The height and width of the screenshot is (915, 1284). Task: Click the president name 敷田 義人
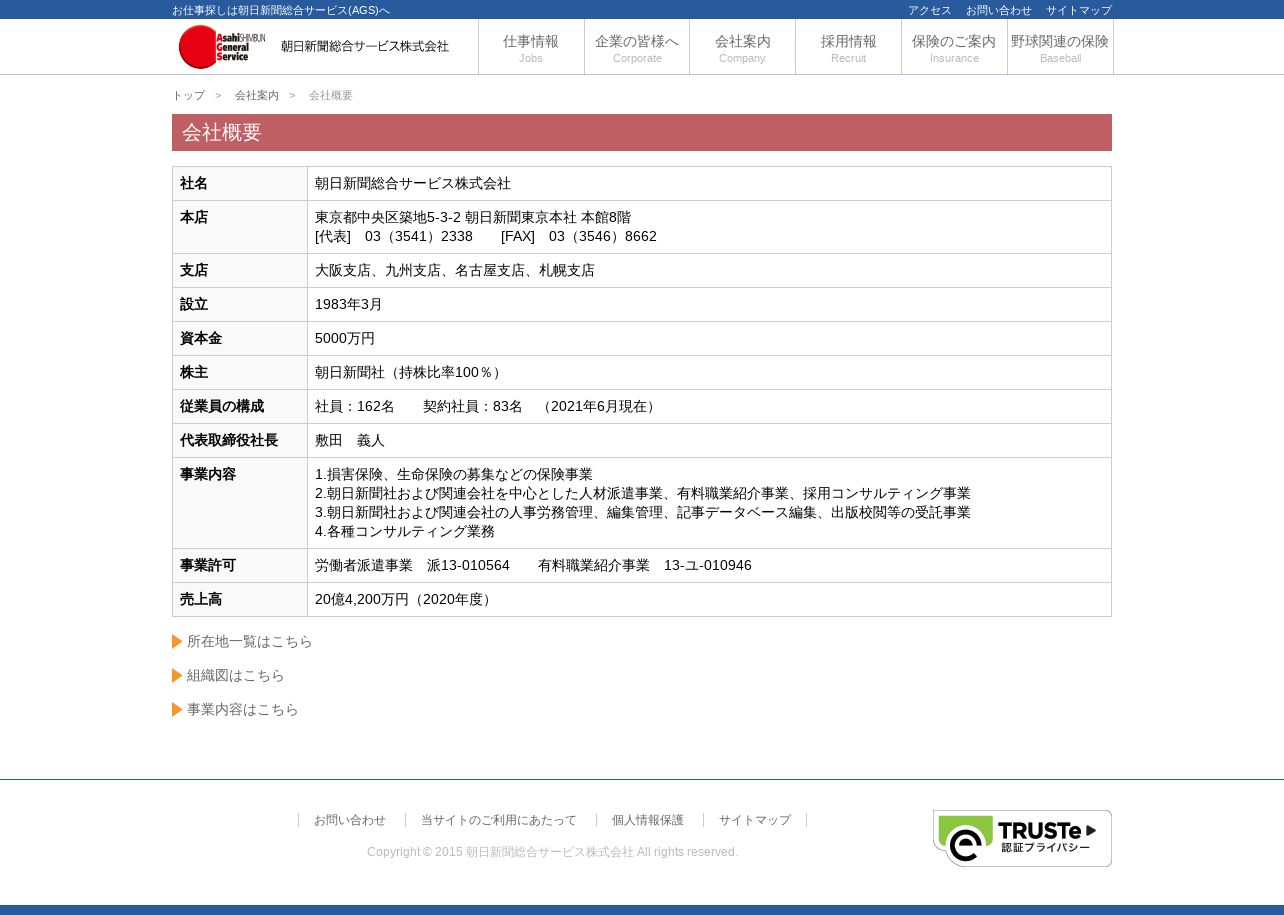(350, 441)
